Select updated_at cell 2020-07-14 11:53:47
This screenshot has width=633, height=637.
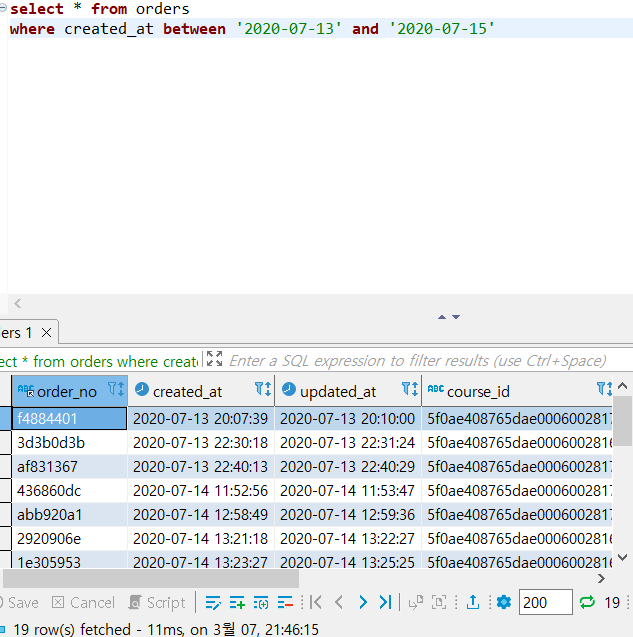tap(348, 490)
